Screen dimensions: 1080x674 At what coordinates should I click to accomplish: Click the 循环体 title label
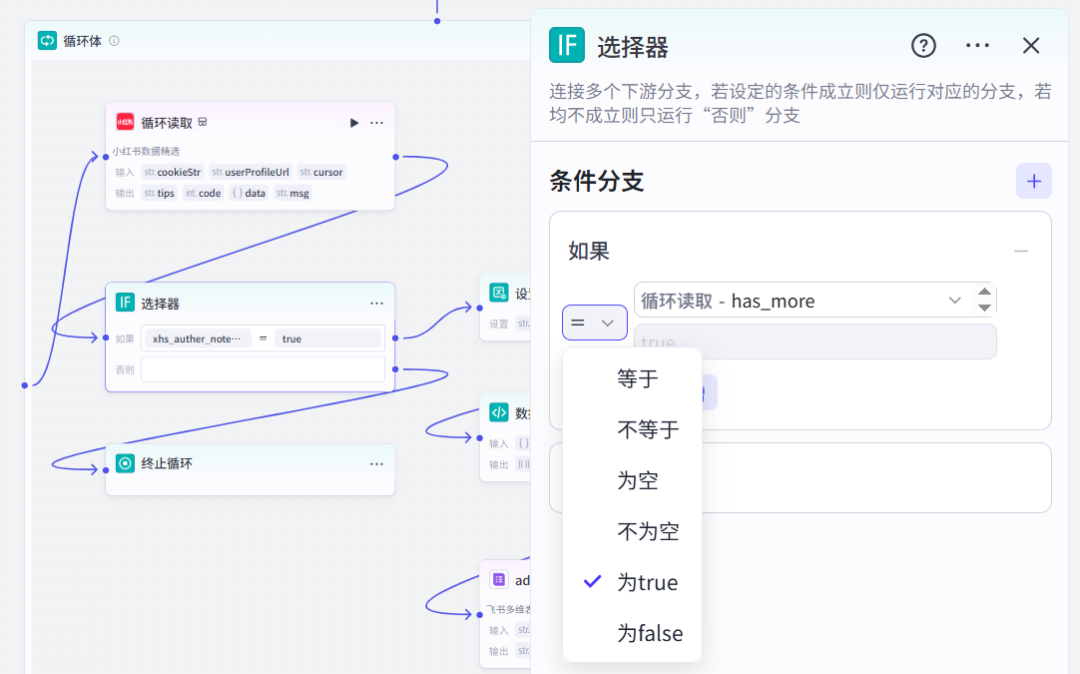(83, 41)
